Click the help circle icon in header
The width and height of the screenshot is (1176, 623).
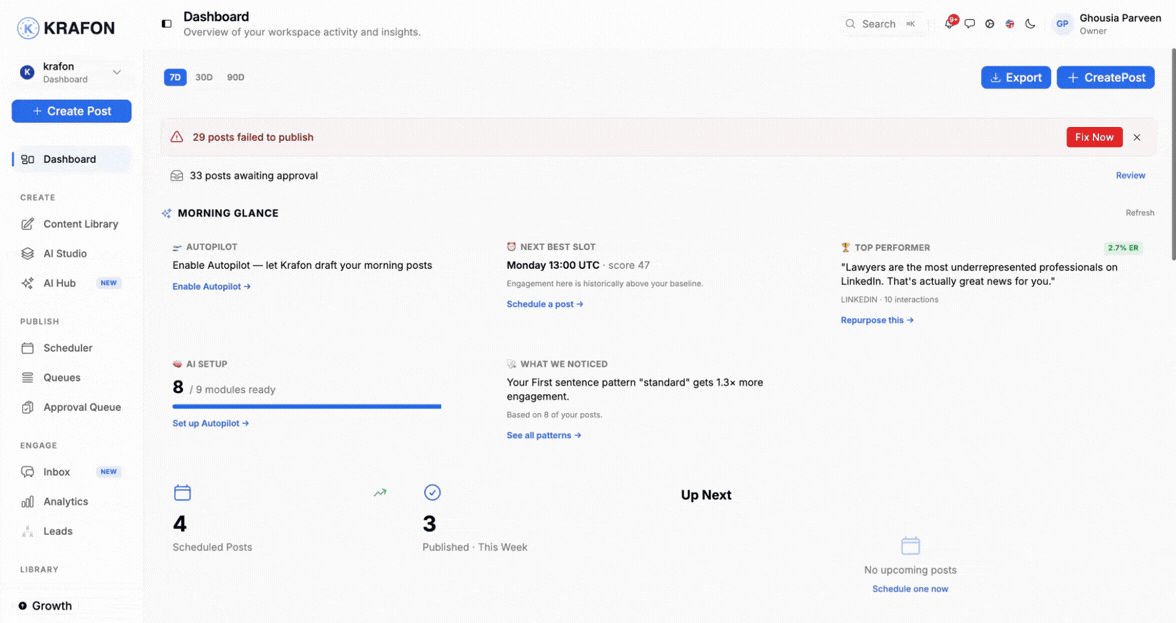(x=990, y=24)
